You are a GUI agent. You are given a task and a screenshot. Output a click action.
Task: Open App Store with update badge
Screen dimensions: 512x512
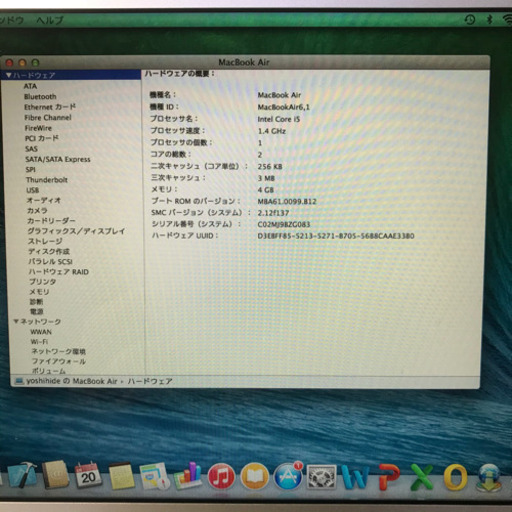point(288,476)
